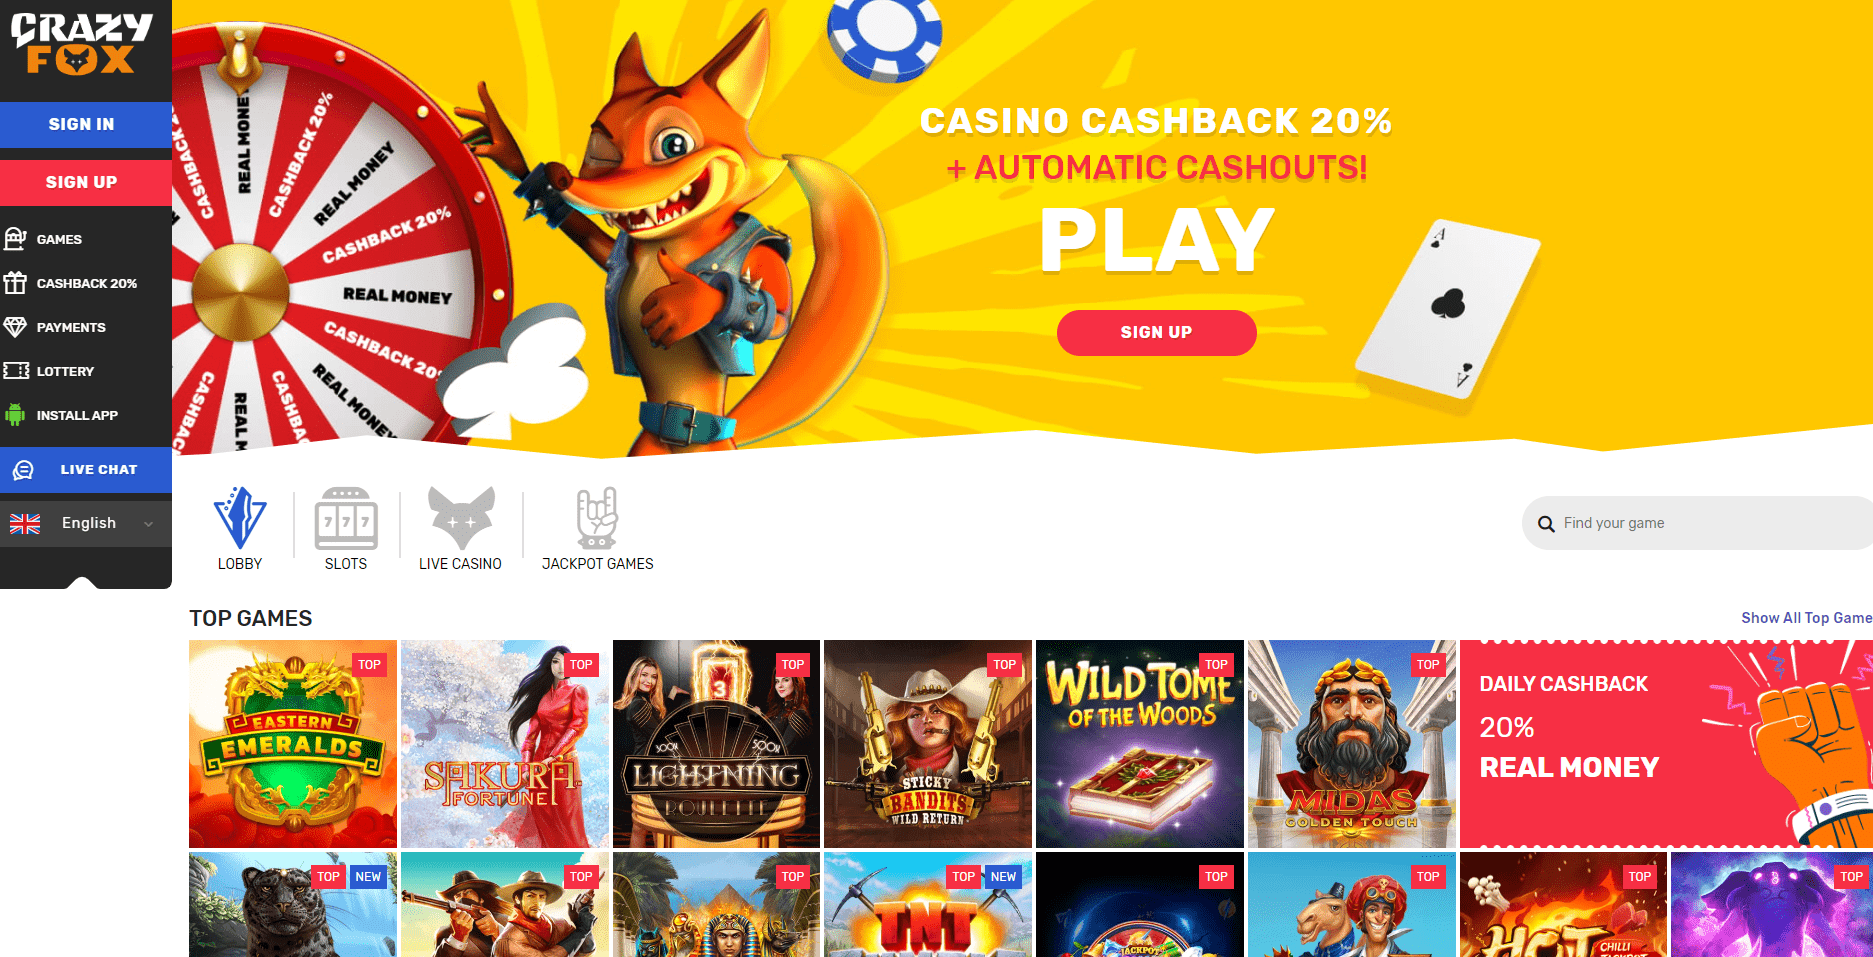Select the Slots machine icon
Image resolution: width=1873 pixels, height=957 pixels.
[x=346, y=518]
